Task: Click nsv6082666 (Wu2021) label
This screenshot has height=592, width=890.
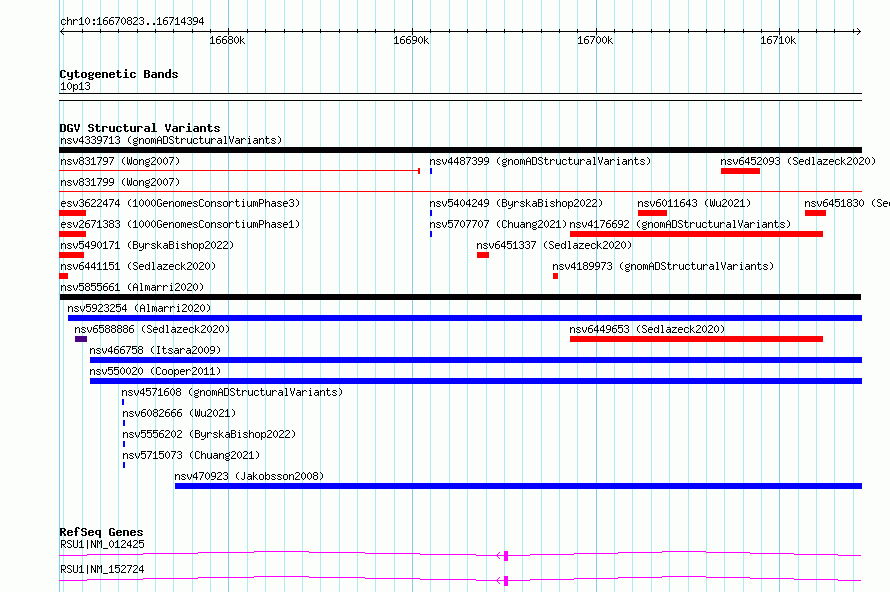Action: (x=179, y=413)
